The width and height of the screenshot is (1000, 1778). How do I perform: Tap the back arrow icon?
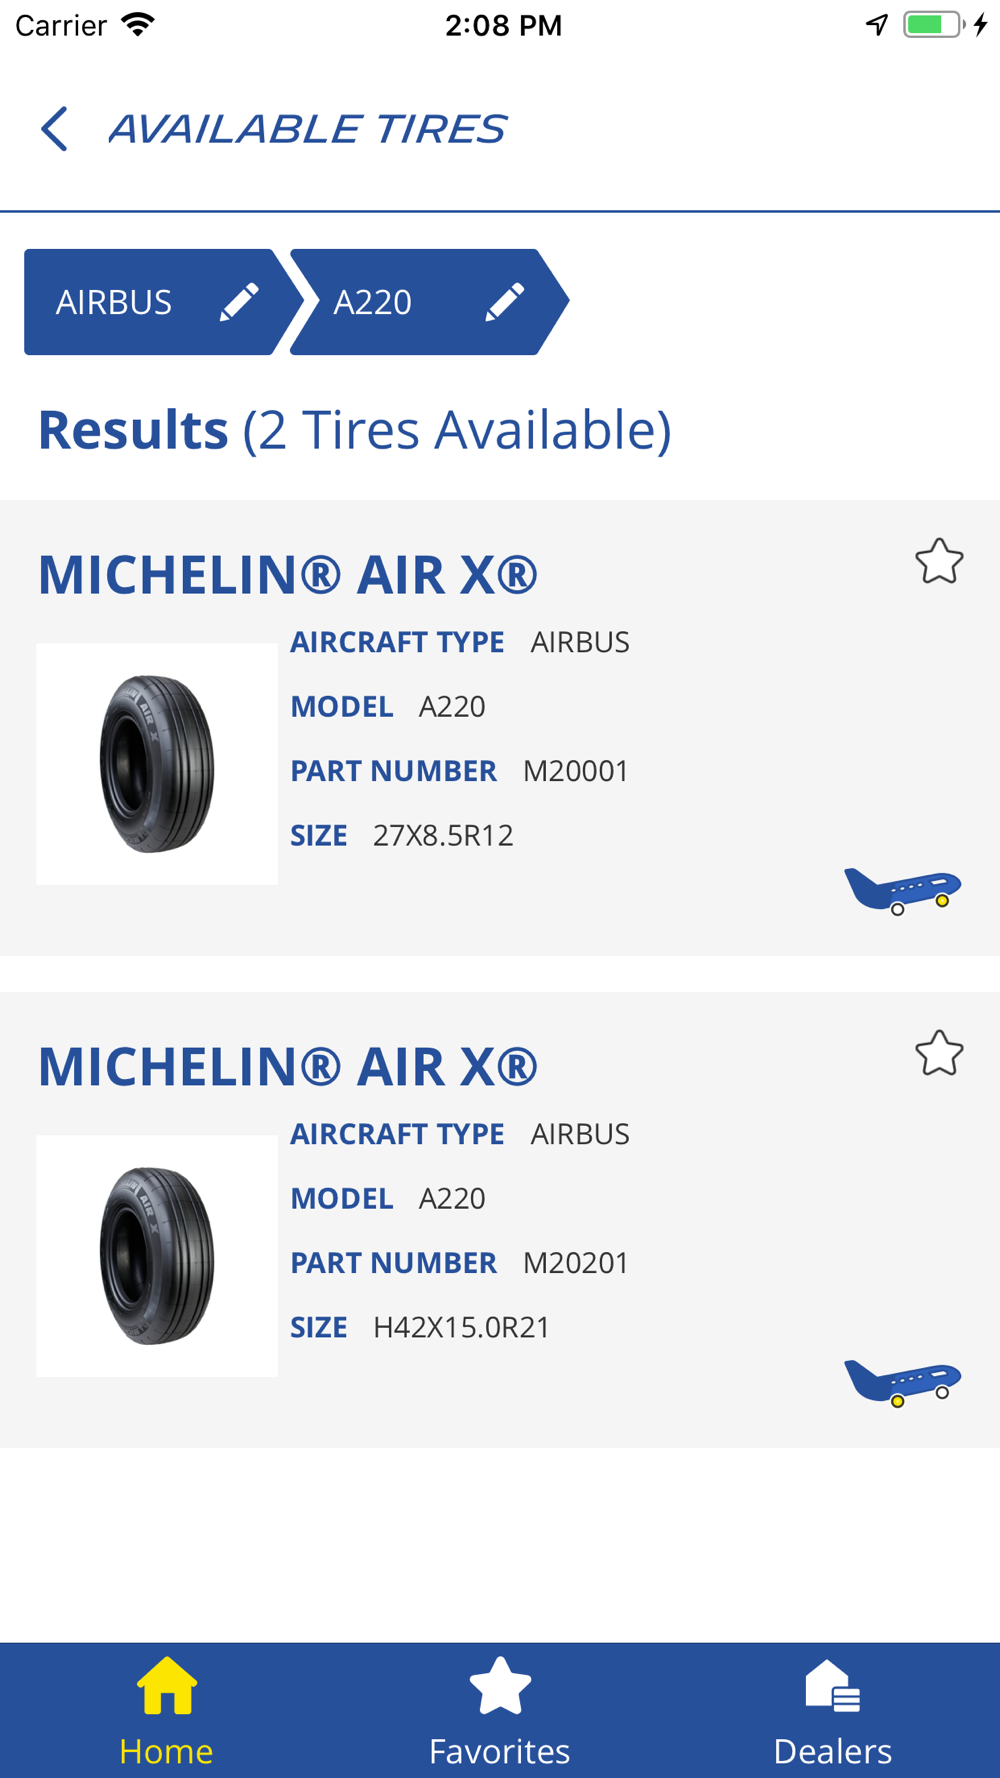[54, 129]
